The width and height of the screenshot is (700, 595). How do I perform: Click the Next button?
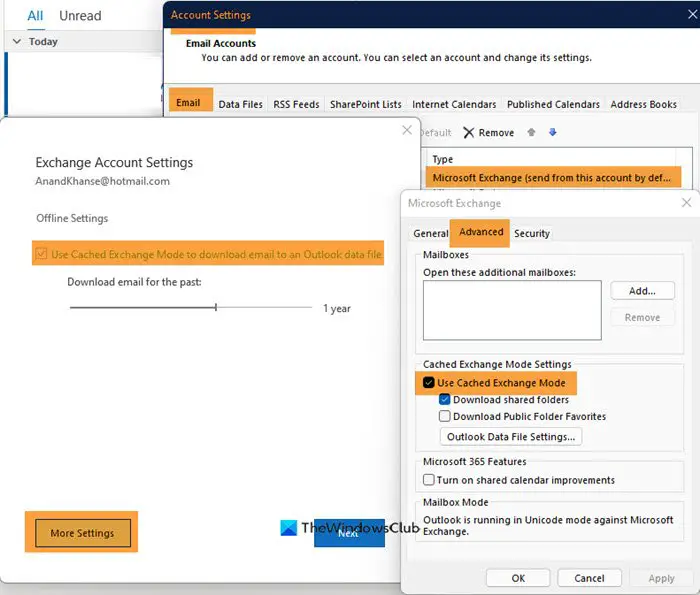click(349, 533)
